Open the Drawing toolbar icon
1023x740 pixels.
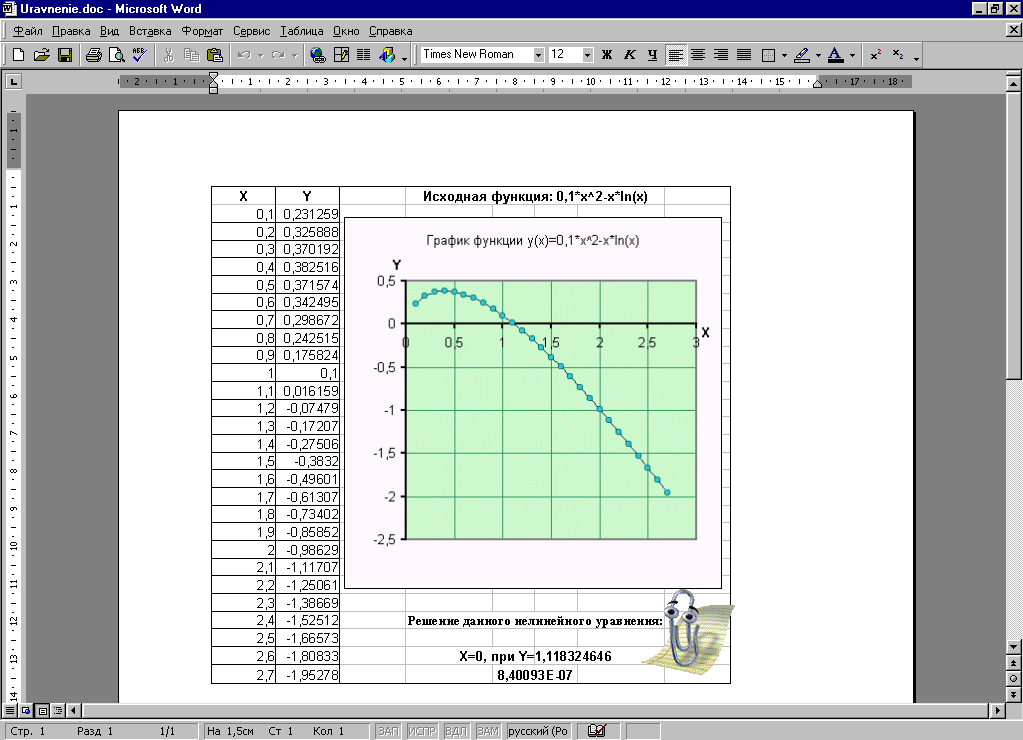(x=387, y=55)
